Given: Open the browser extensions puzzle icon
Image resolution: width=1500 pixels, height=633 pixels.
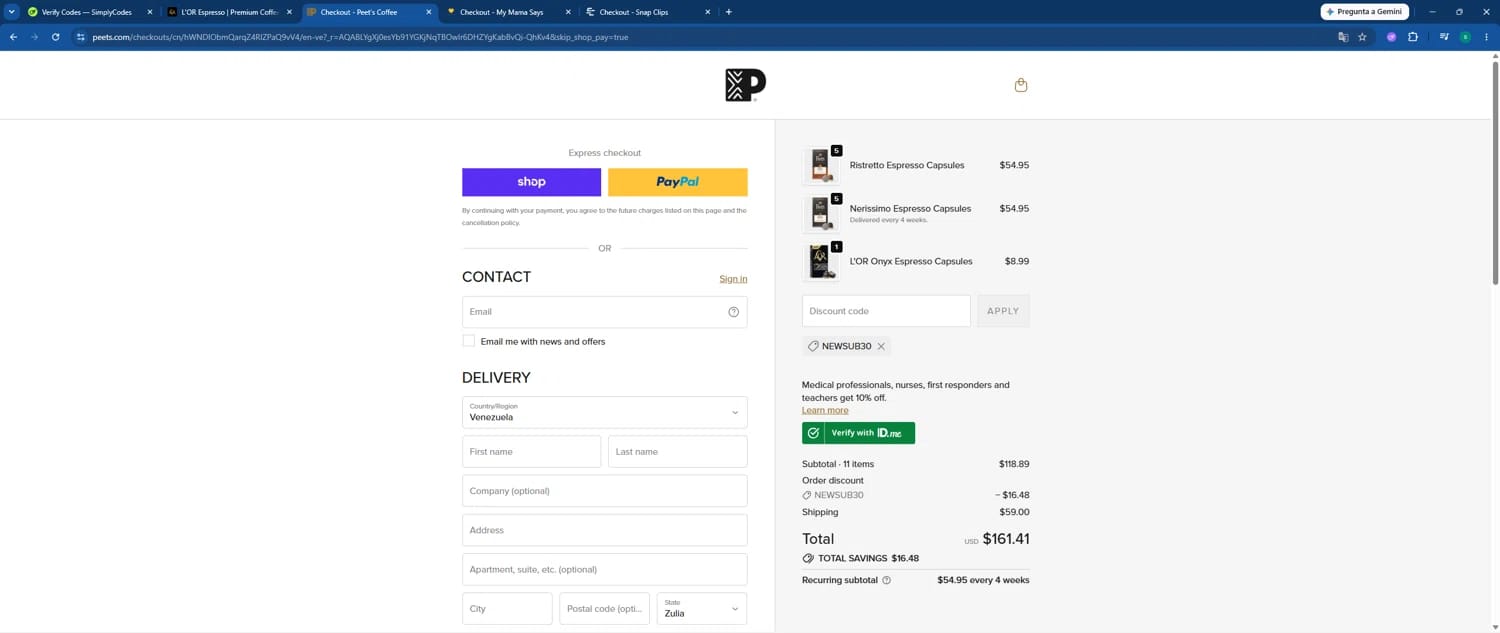Looking at the screenshot, I should point(1413,37).
